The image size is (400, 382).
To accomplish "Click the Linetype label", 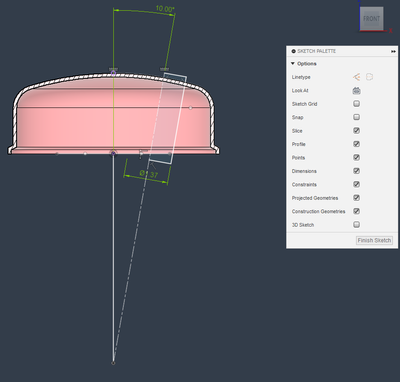I will pos(301,77).
